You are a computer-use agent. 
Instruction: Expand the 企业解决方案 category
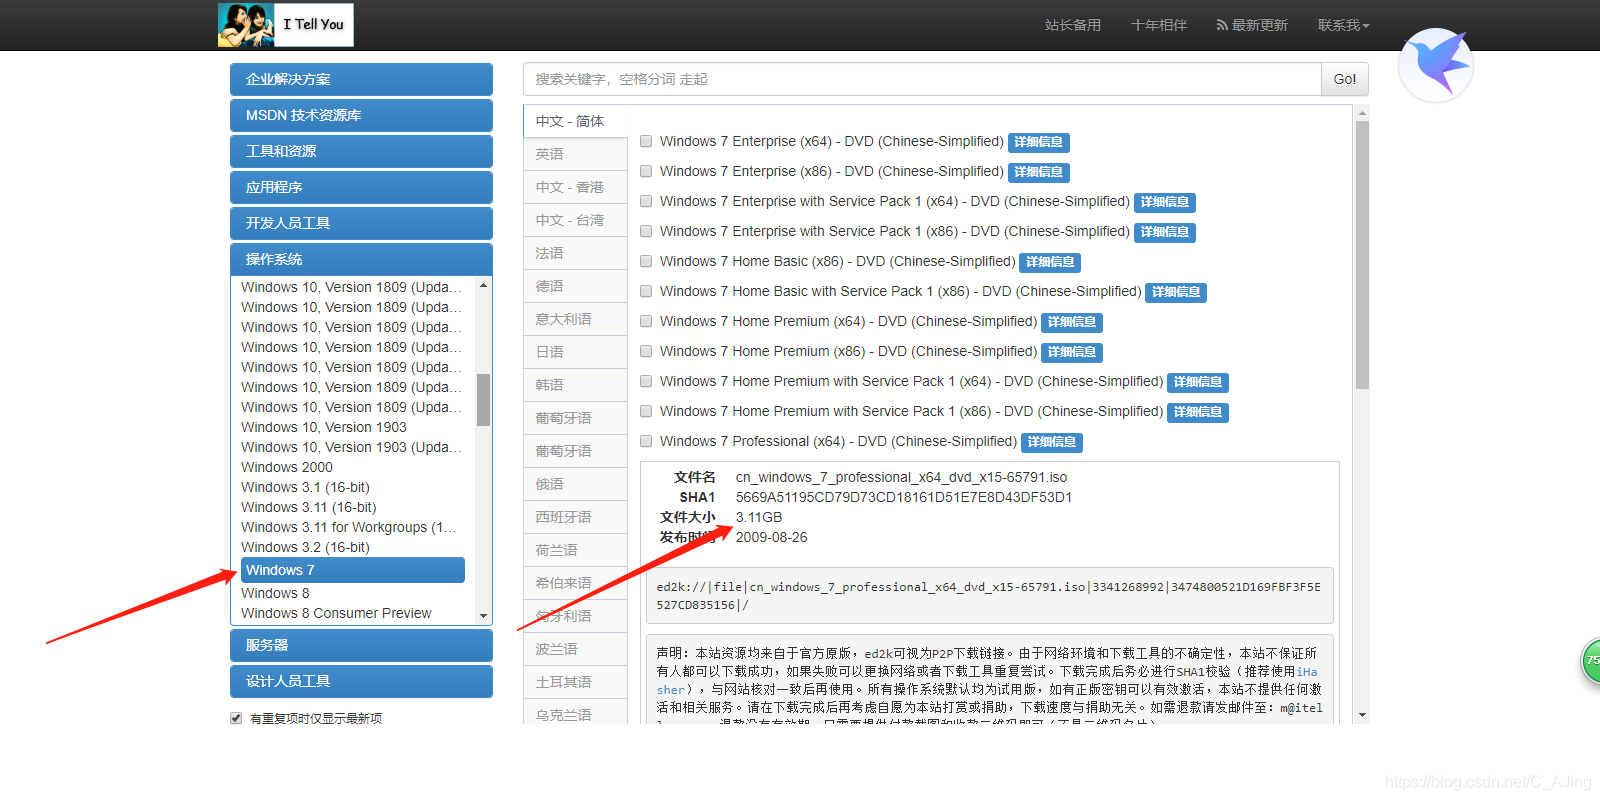click(x=361, y=79)
